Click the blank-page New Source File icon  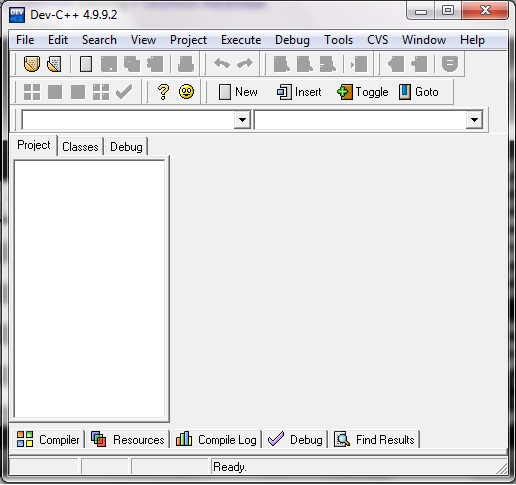(x=86, y=64)
